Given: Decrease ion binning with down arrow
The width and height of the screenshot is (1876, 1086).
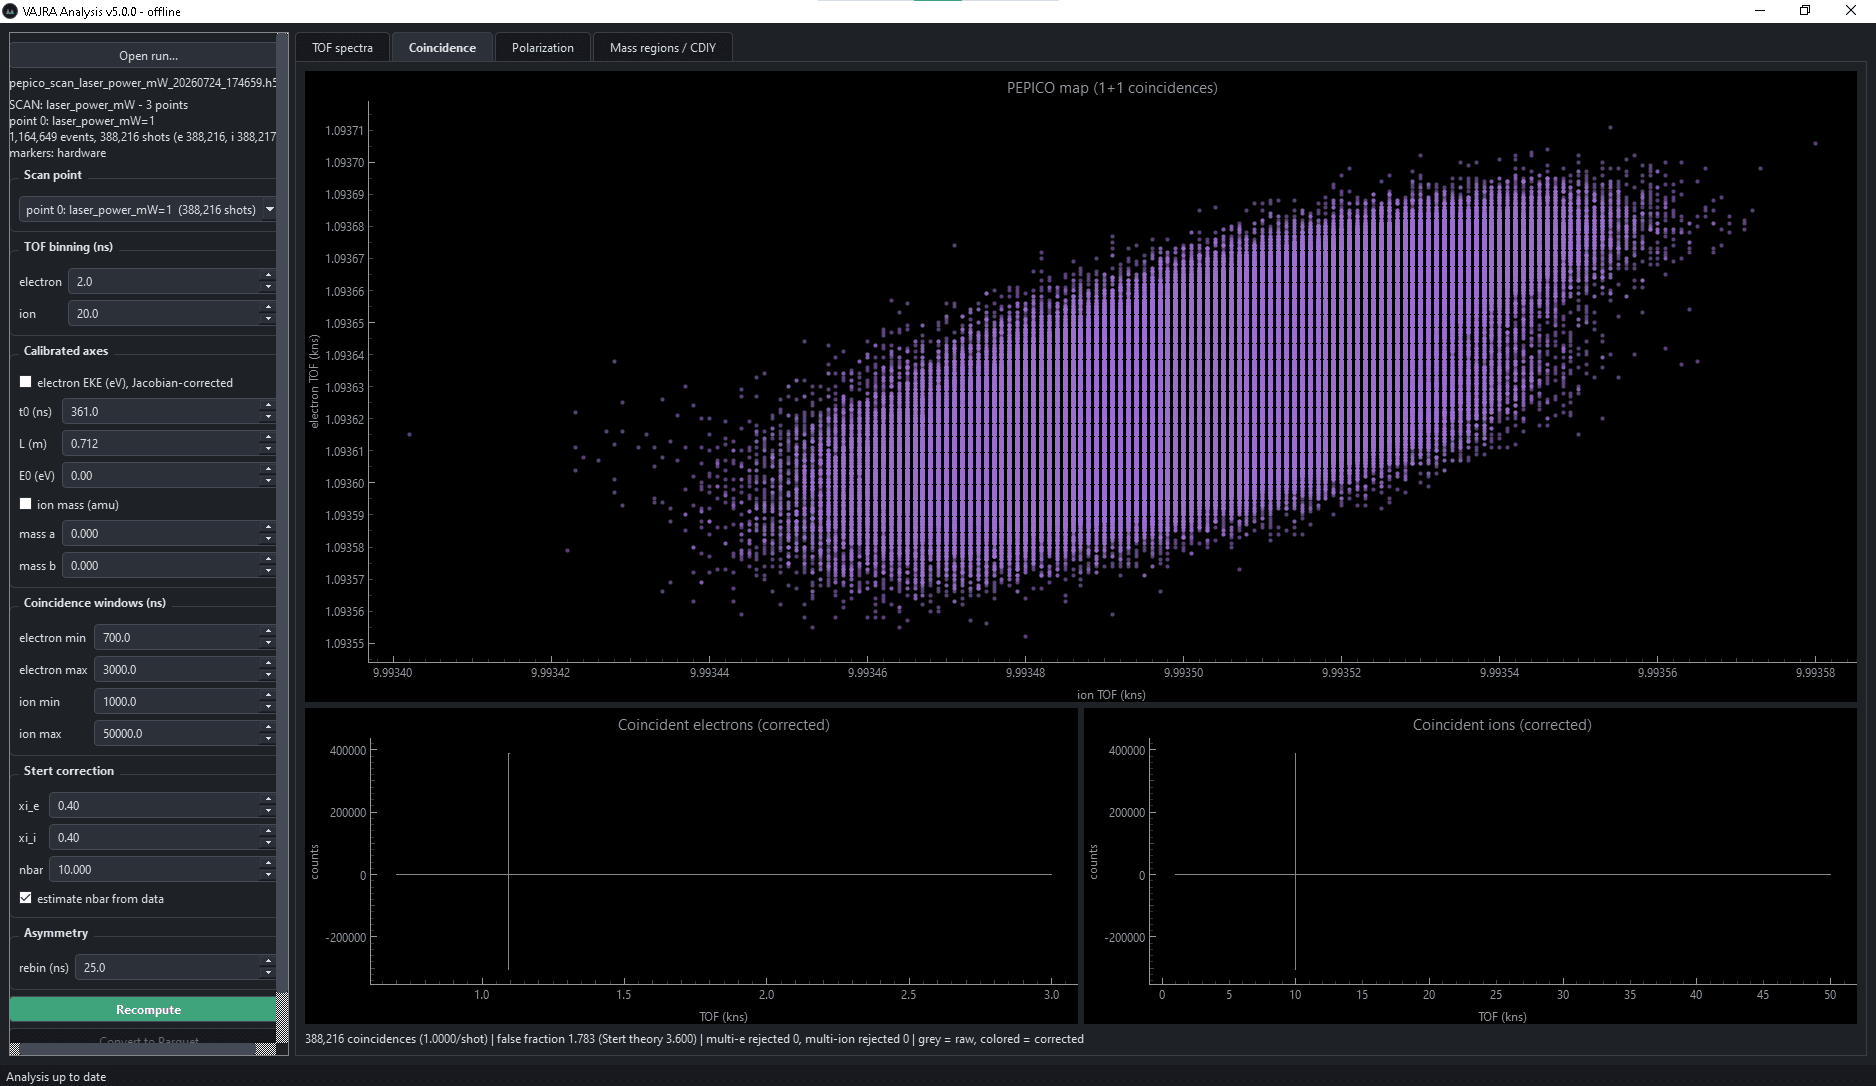Looking at the screenshot, I should [x=268, y=320].
